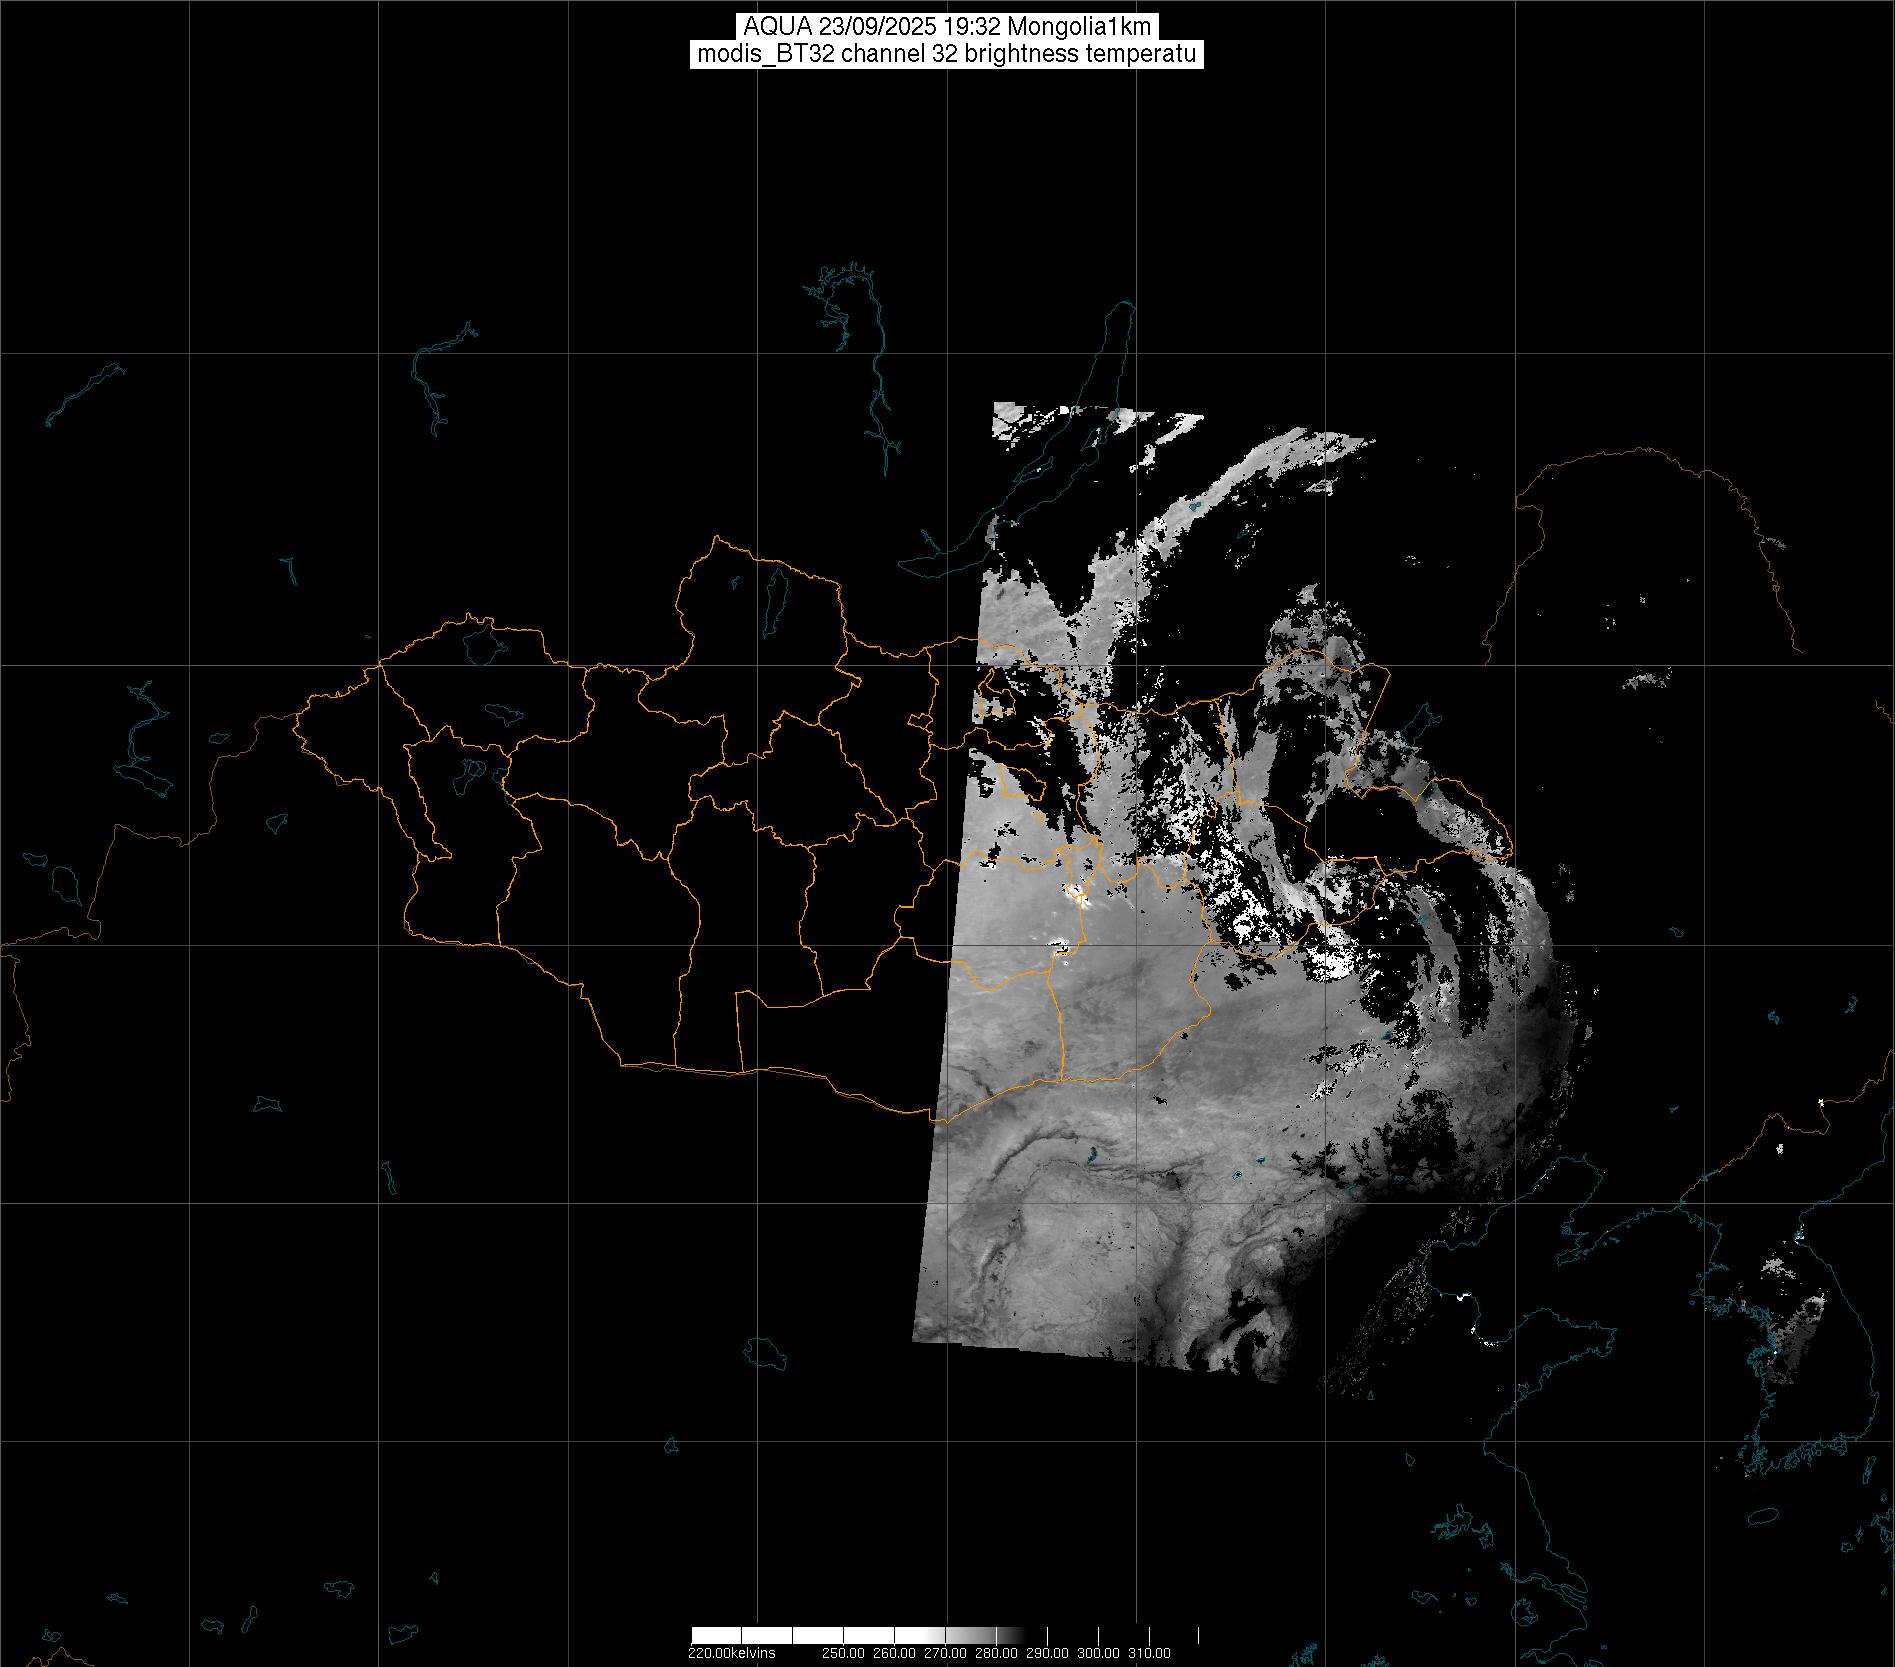
Task: Select the modis_BT32 channel 32 subtitle text
Action: 946,54
